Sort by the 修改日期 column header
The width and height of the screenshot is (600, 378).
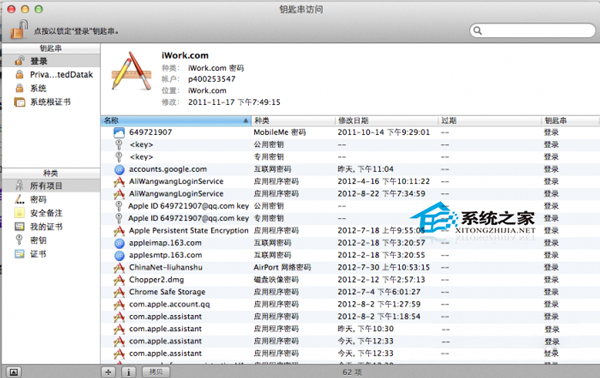(386, 121)
